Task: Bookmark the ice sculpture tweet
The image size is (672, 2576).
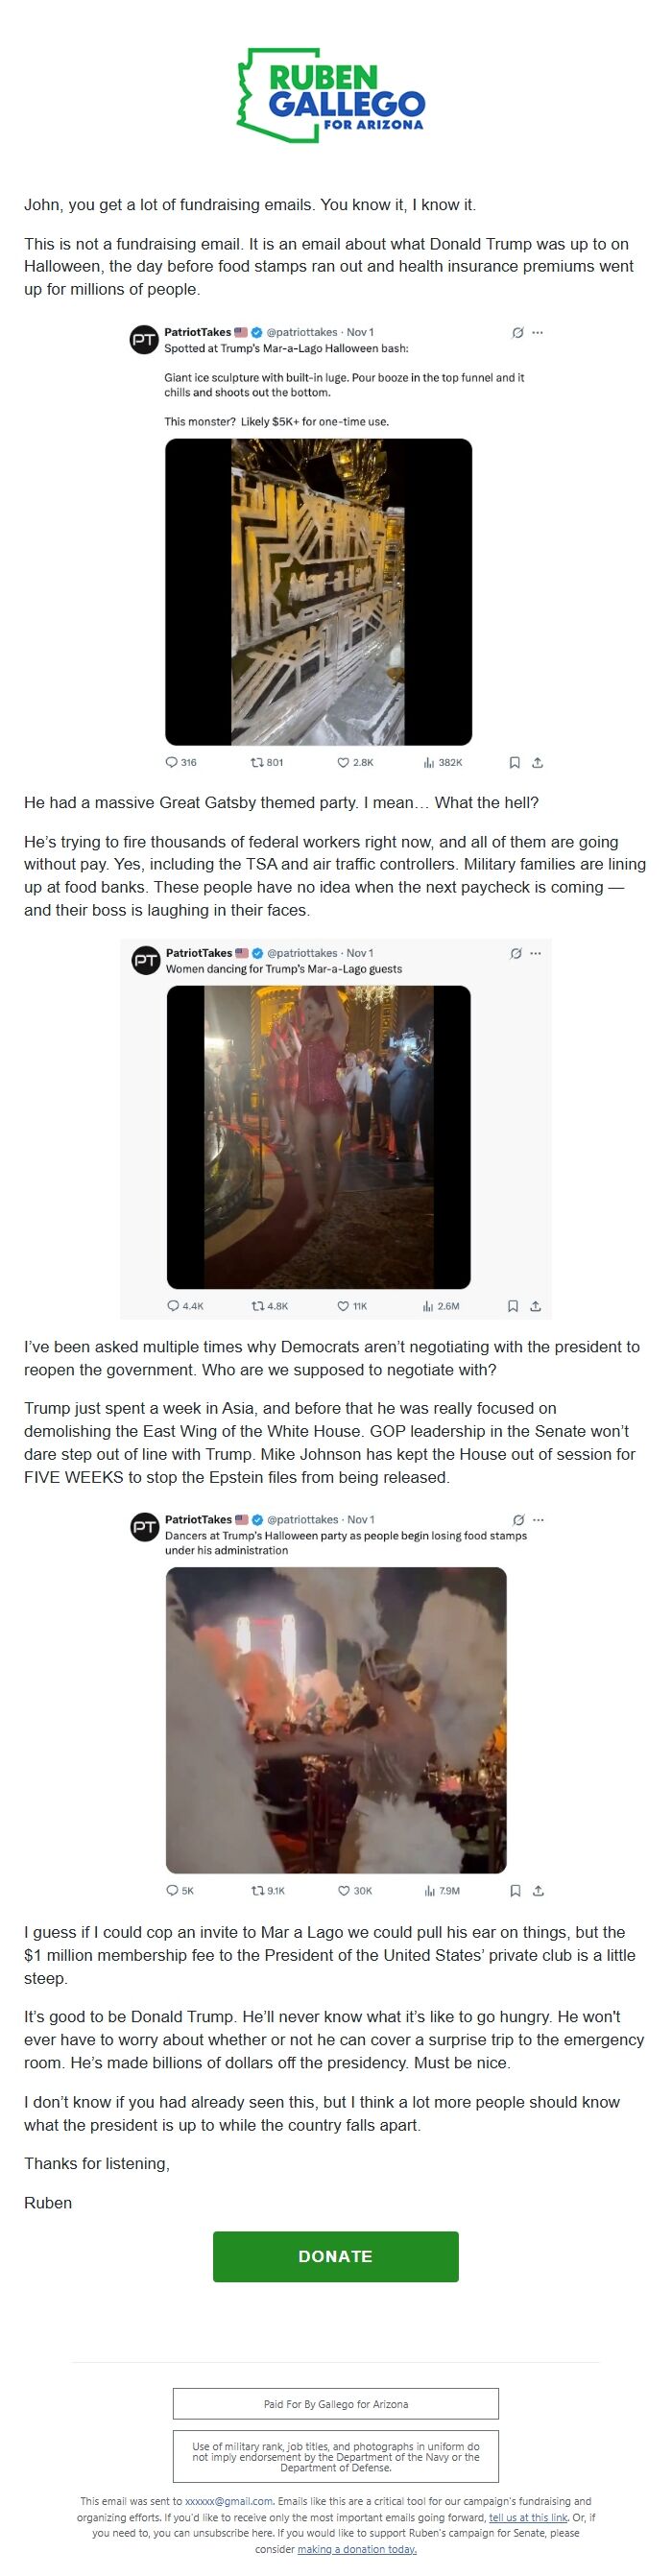Action: click(x=514, y=763)
